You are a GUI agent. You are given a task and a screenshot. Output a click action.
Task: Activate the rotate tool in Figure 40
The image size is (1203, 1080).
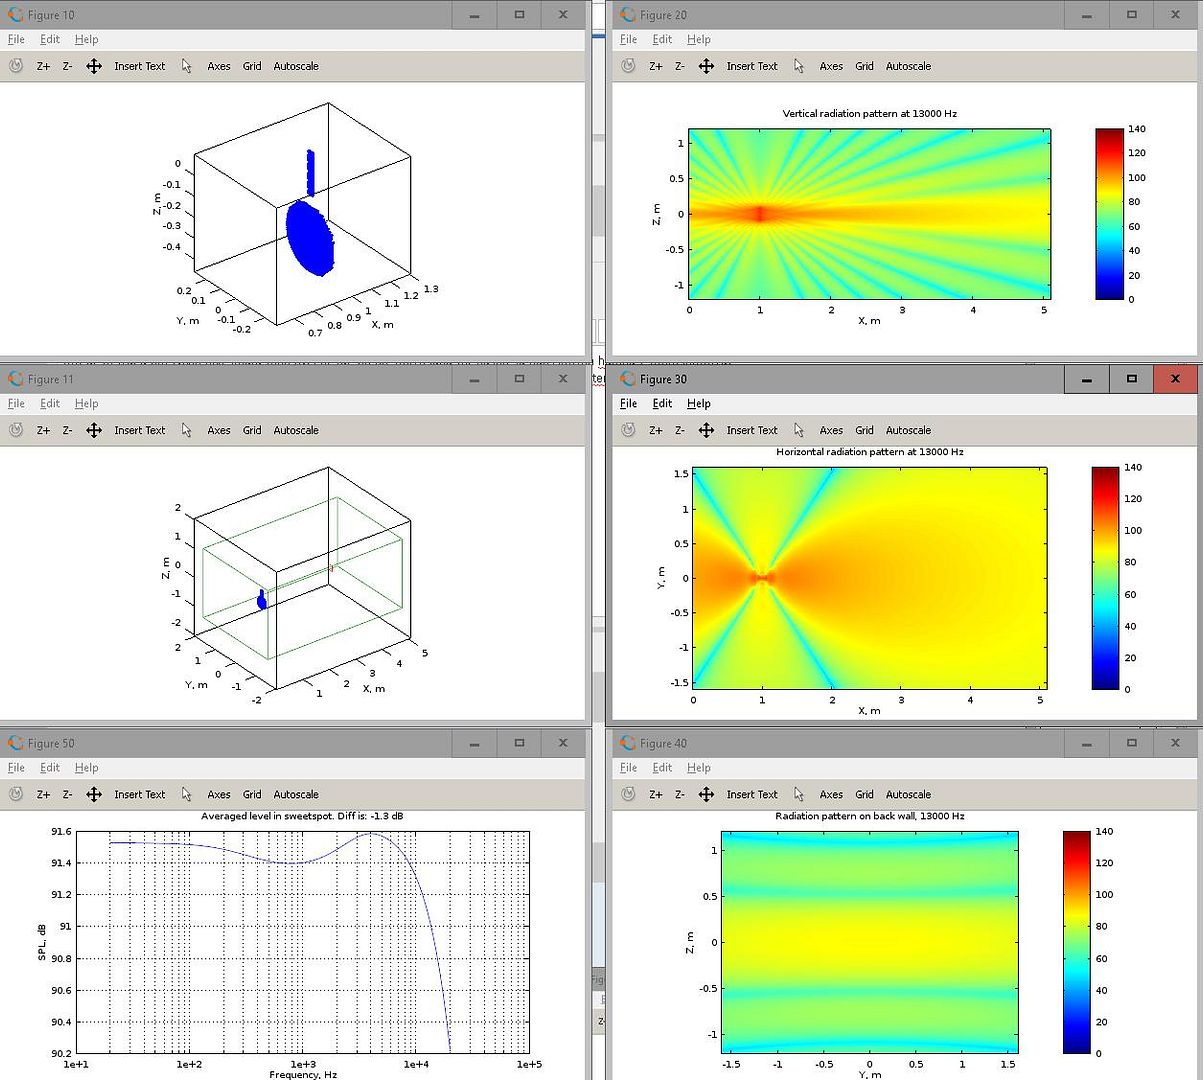628,794
